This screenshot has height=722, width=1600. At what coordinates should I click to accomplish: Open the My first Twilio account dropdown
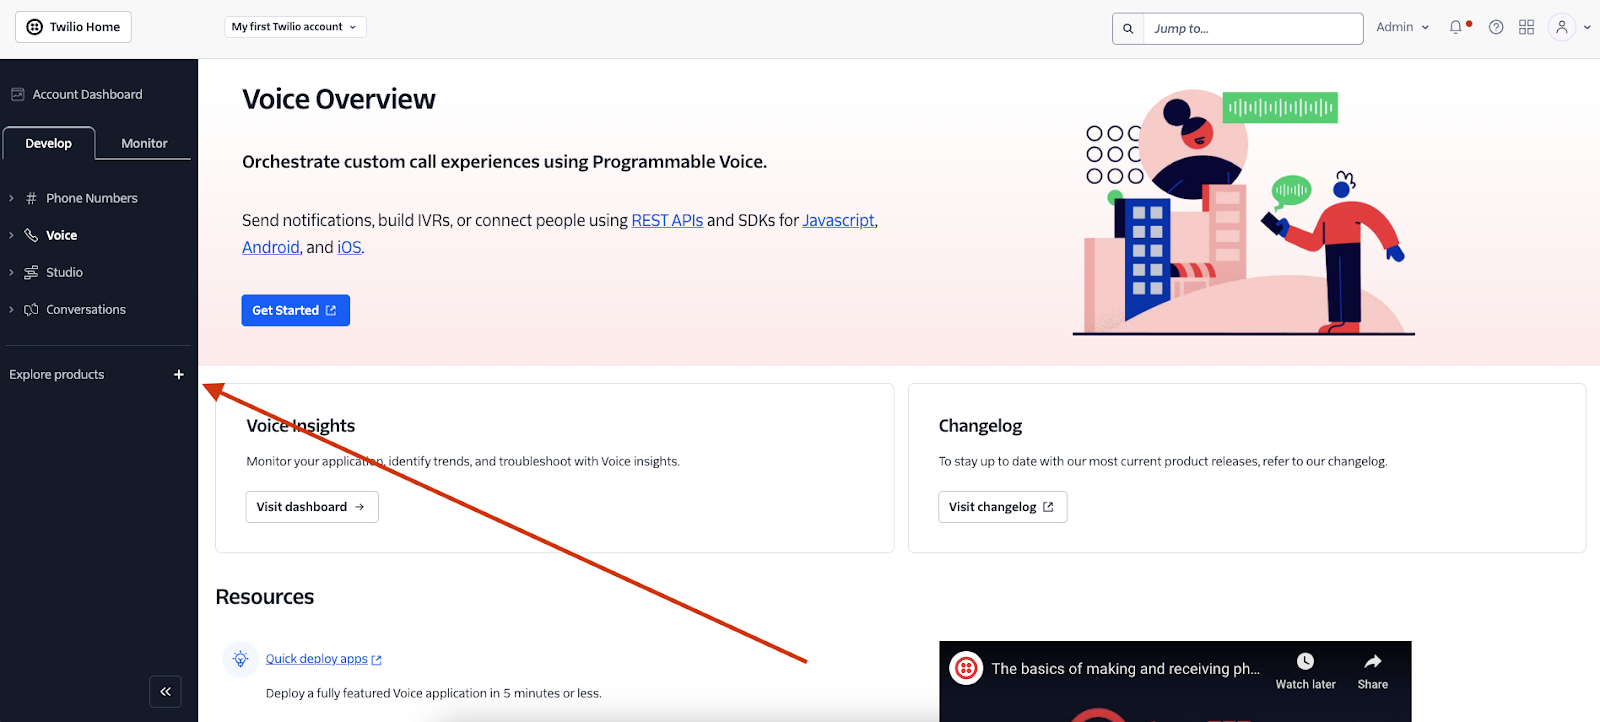[295, 27]
